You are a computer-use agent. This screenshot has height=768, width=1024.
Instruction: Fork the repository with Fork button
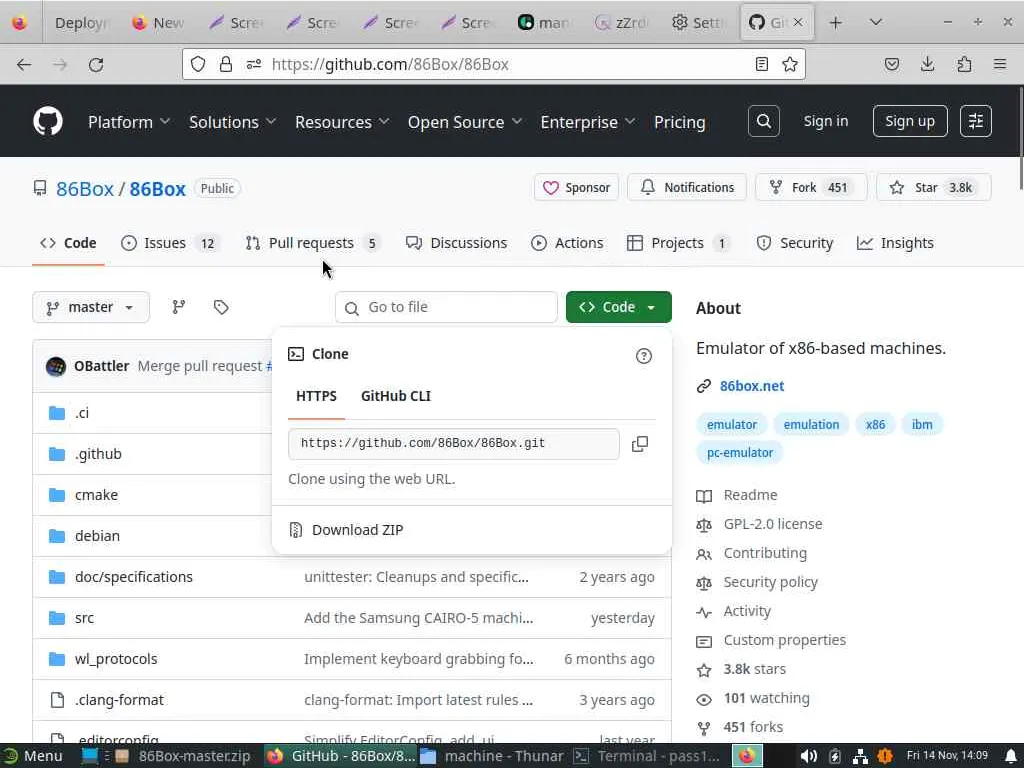pos(811,188)
